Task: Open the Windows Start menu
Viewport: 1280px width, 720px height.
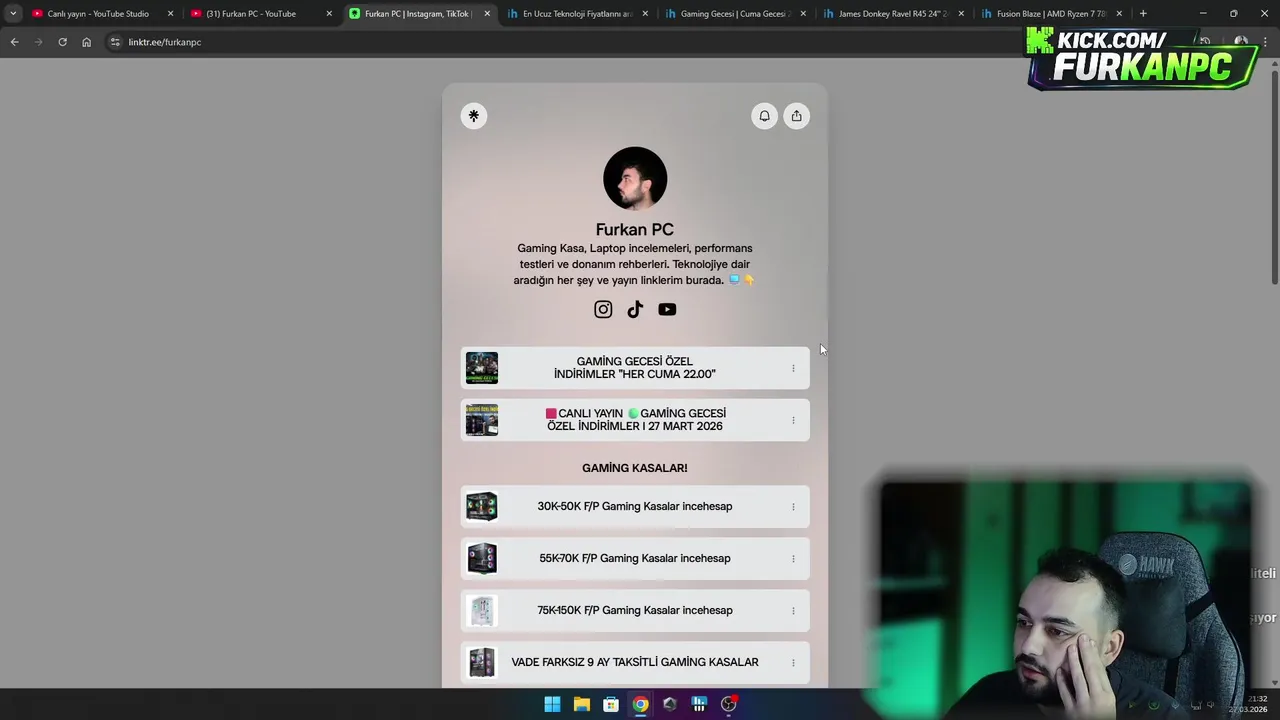Action: point(552,704)
